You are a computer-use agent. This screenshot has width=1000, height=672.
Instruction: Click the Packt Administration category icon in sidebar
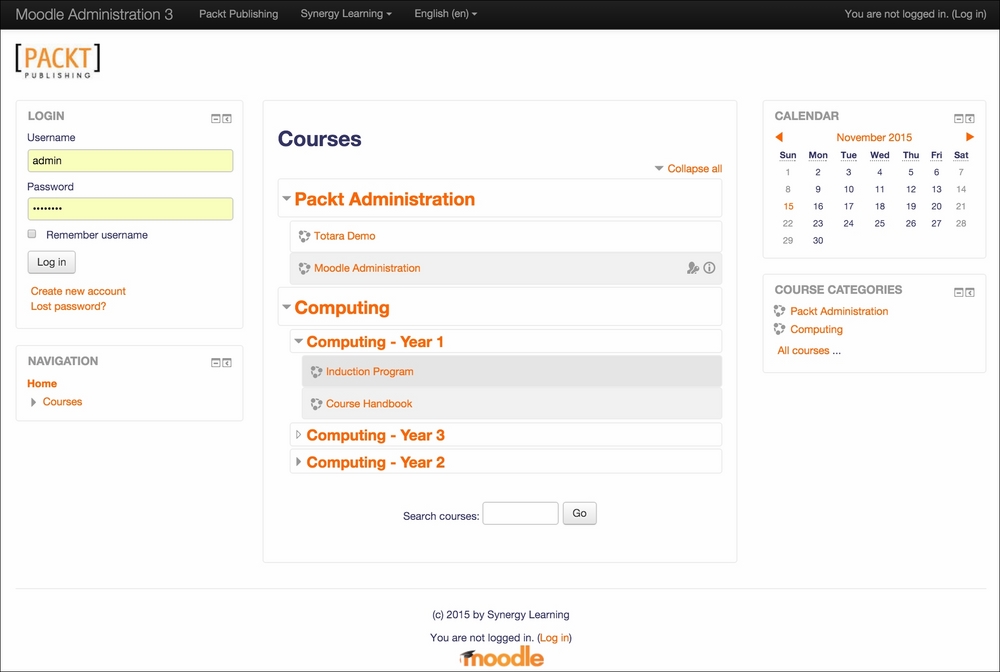(779, 311)
